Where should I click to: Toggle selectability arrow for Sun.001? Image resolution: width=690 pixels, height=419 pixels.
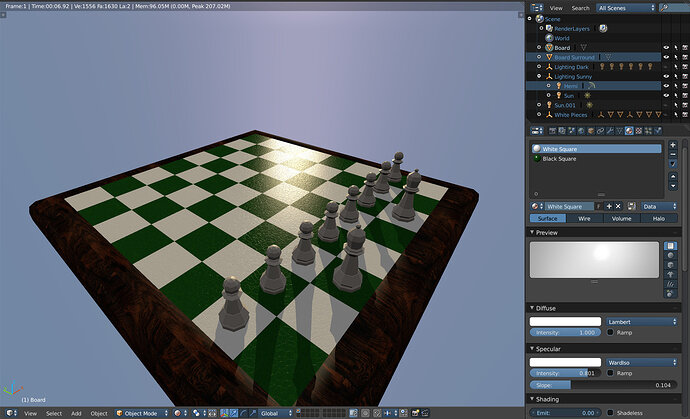pos(676,105)
